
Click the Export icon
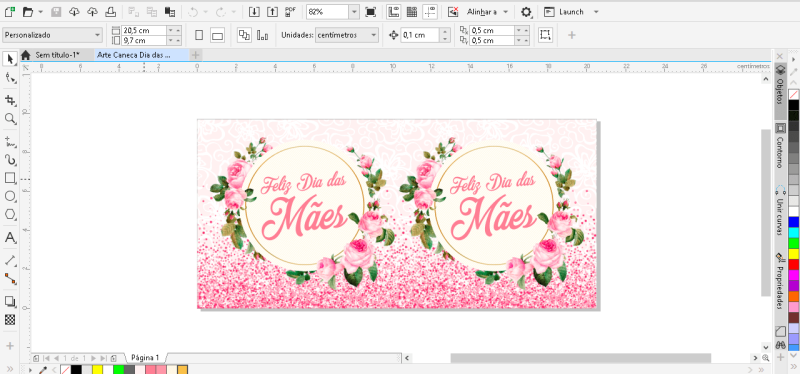coord(272,11)
